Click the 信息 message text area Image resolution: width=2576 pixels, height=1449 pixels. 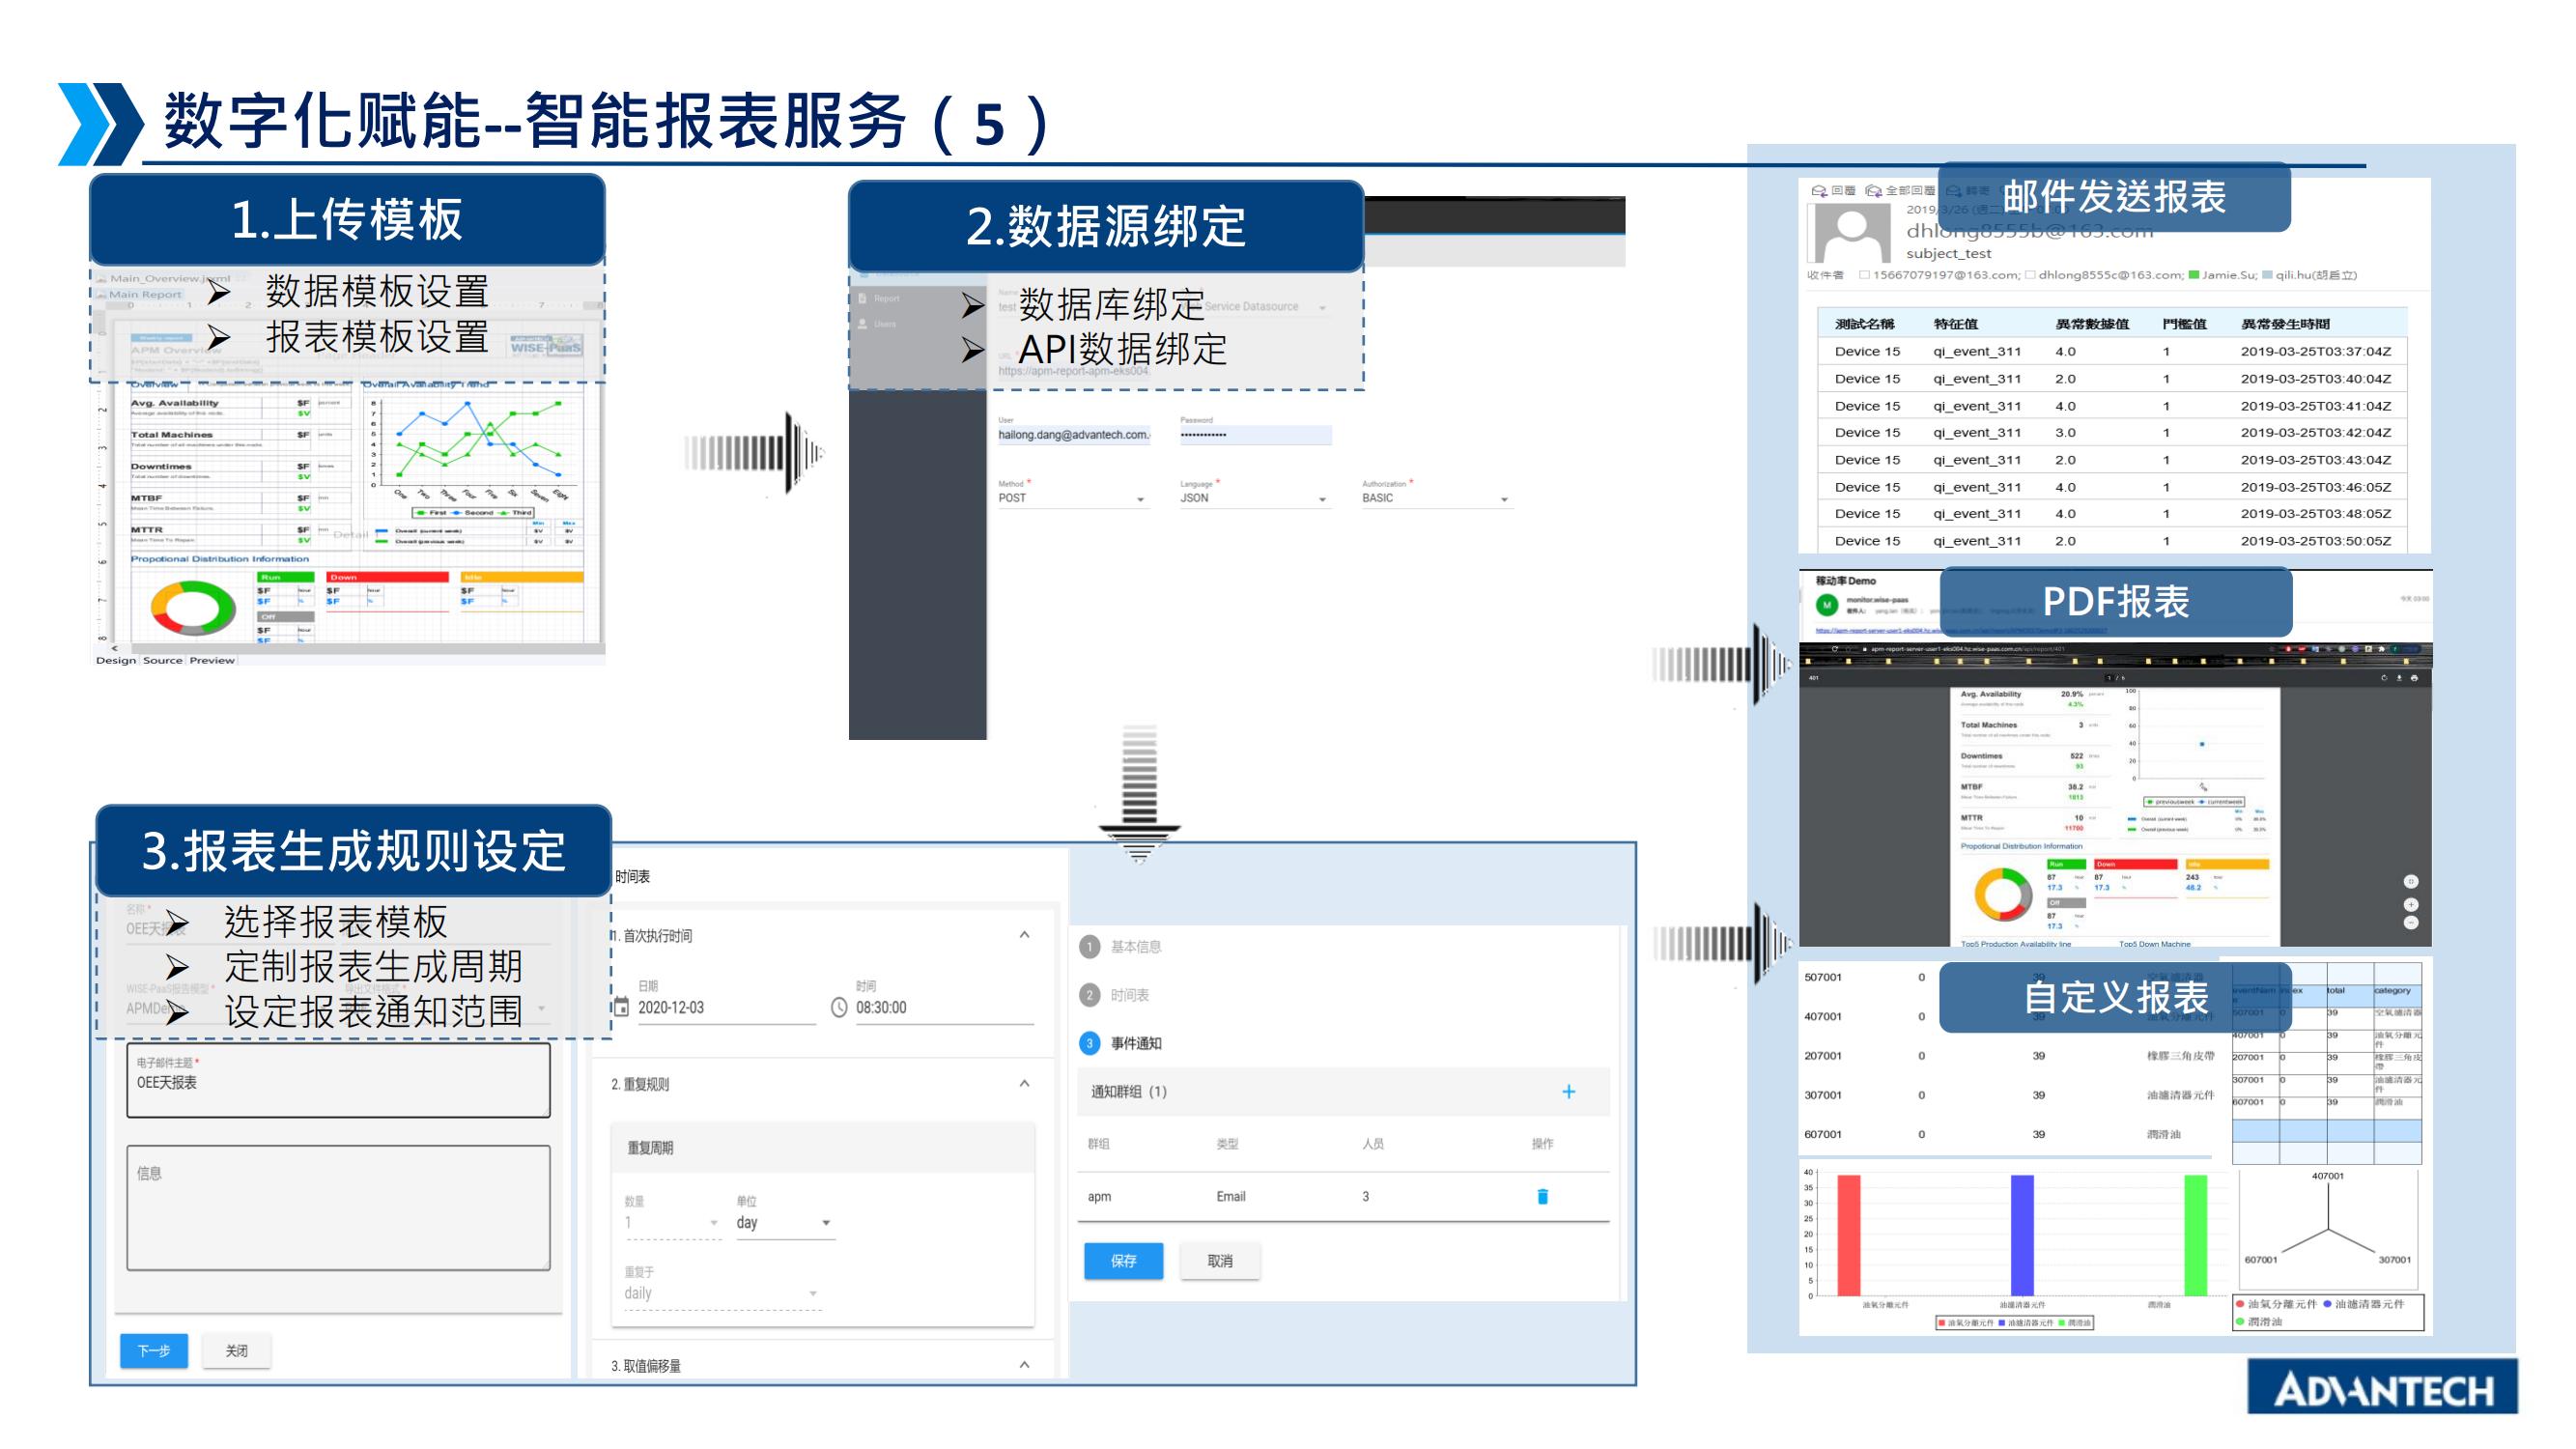338,1208
